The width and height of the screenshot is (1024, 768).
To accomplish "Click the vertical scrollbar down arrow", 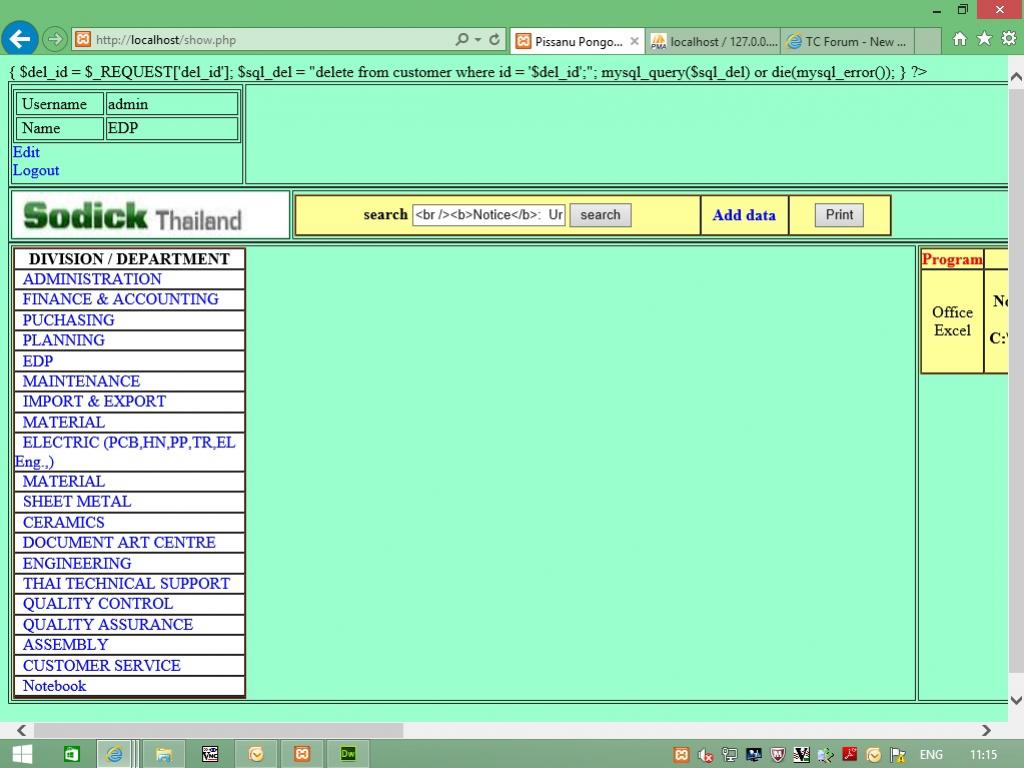I will coord(1016,700).
